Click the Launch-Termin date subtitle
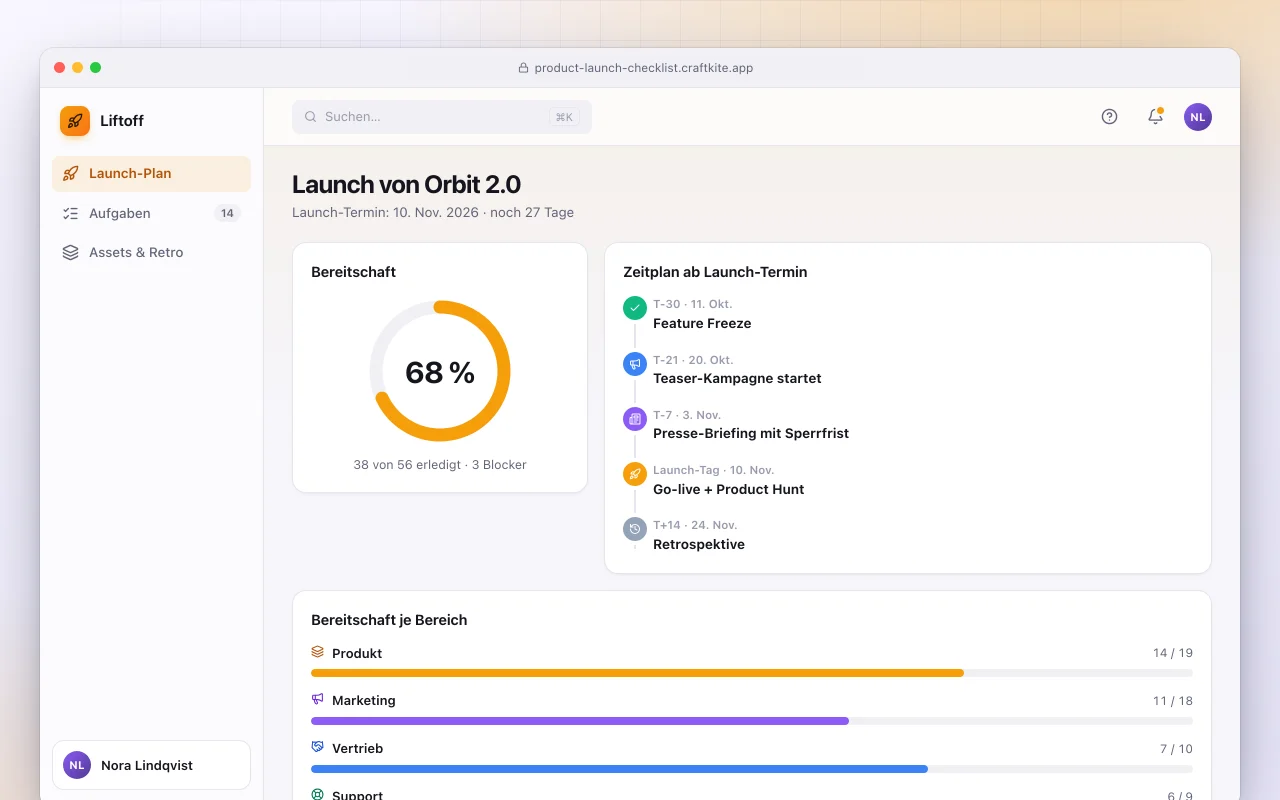Screen dimensions: 1280x800 [433, 212]
